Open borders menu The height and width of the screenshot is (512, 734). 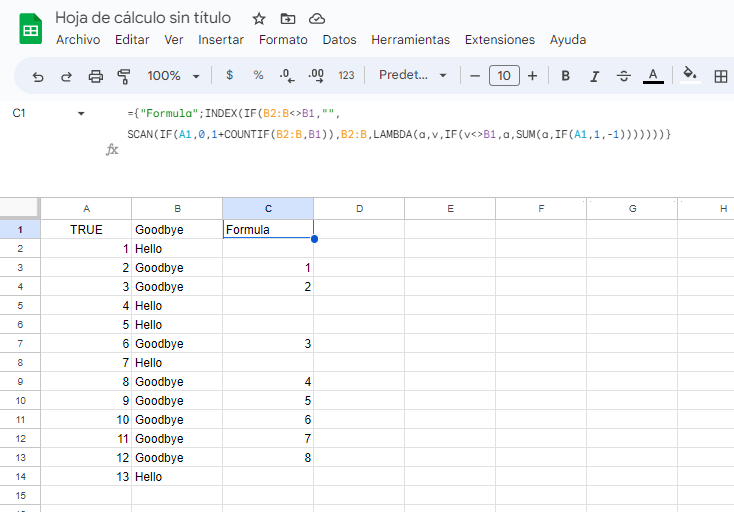pyautogui.click(x=721, y=76)
